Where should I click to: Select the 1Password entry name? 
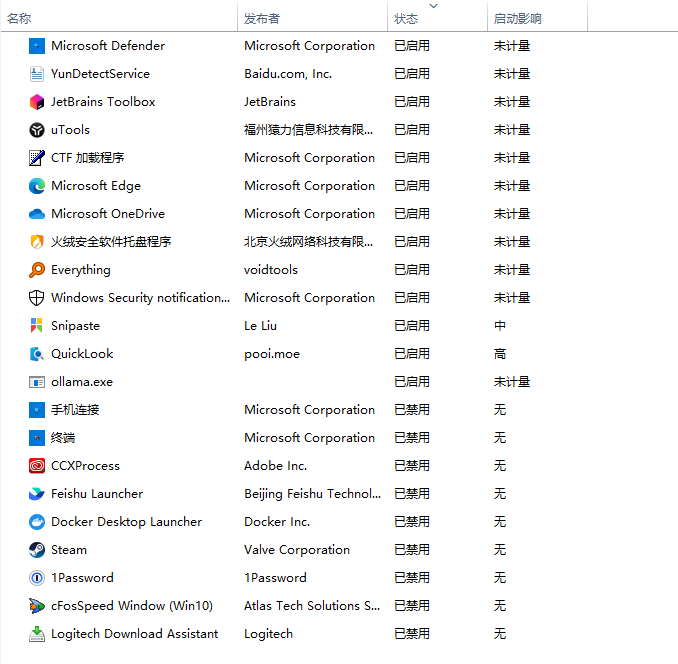pyautogui.click(x=82, y=578)
